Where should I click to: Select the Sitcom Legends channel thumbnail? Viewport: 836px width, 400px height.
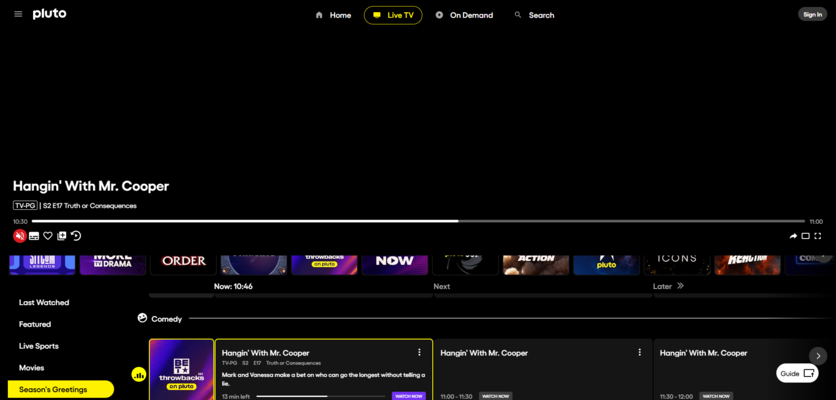point(42,265)
